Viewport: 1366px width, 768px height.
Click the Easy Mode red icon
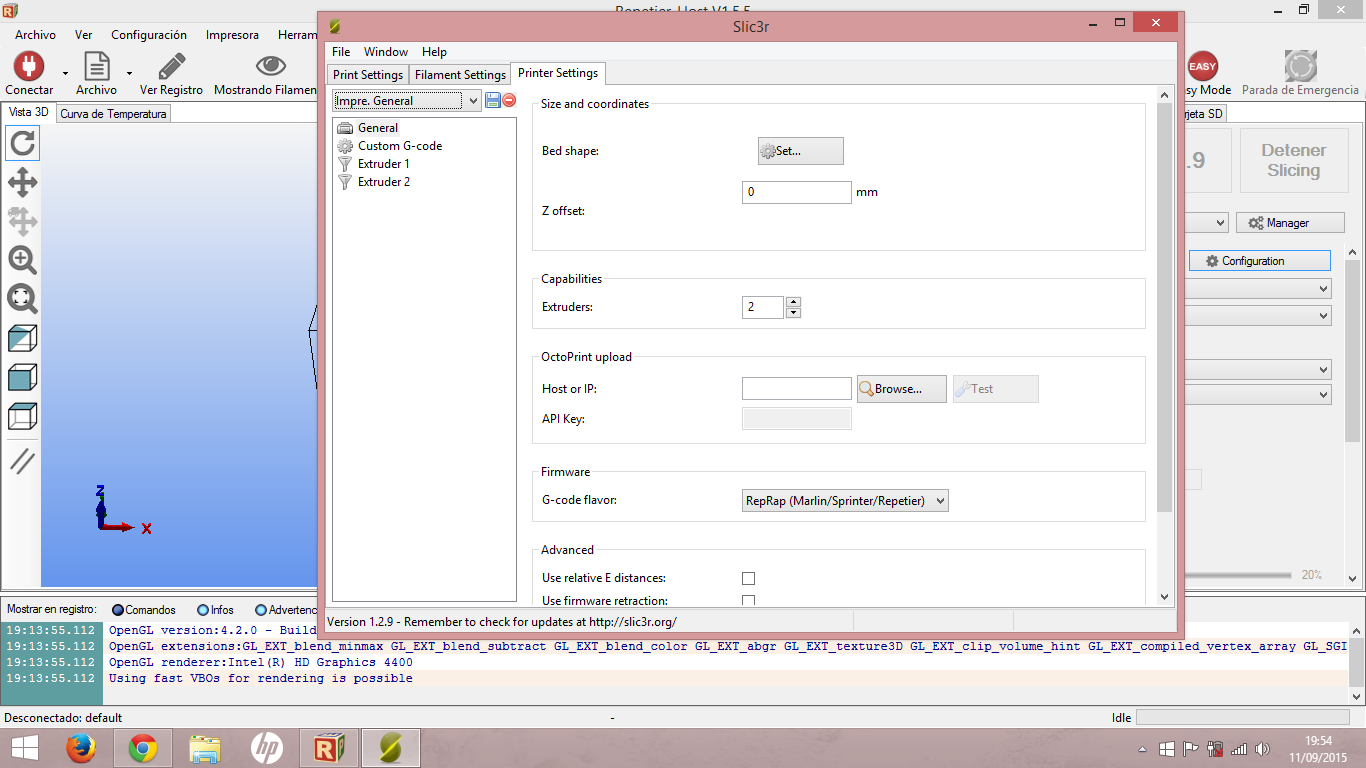tap(1202, 66)
